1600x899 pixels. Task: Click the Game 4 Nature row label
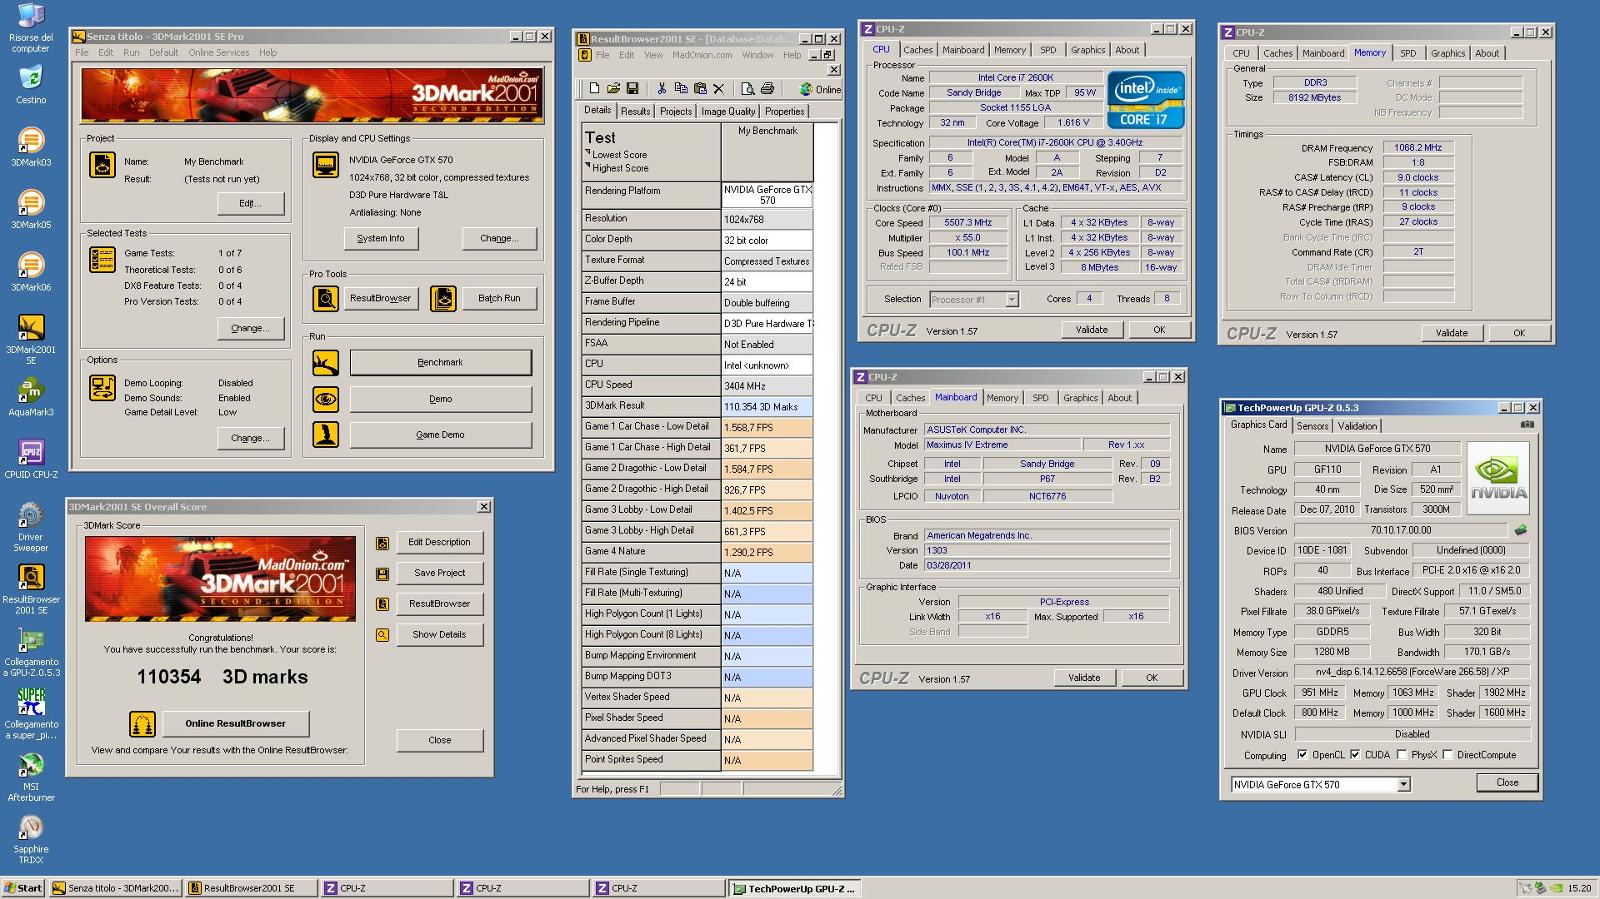651,551
